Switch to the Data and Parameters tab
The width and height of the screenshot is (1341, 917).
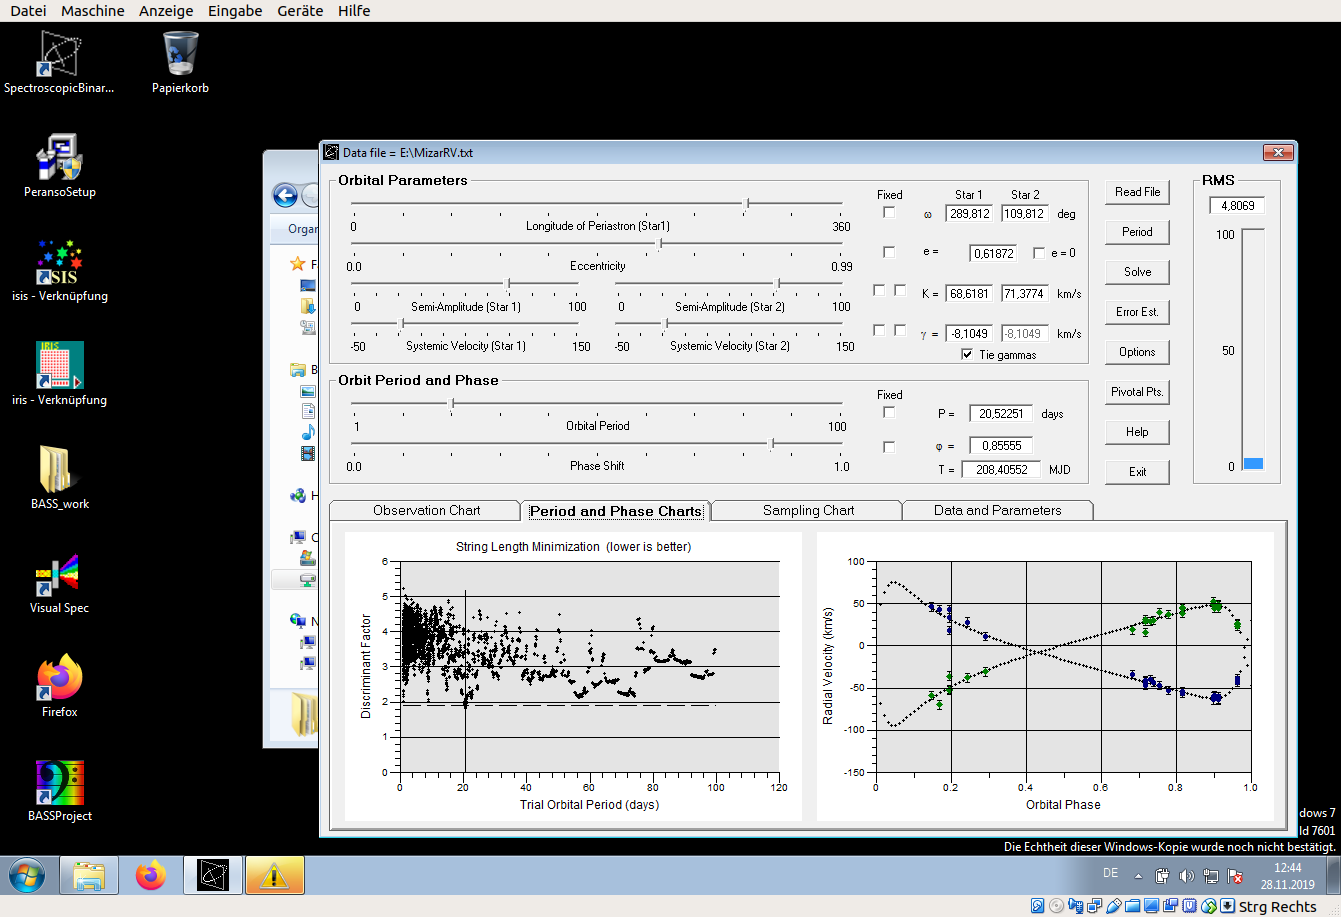coord(997,510)
